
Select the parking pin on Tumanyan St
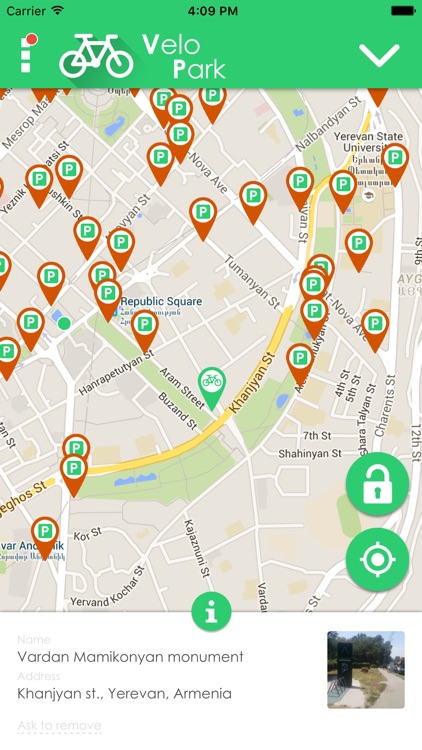(x=203, y=219)
